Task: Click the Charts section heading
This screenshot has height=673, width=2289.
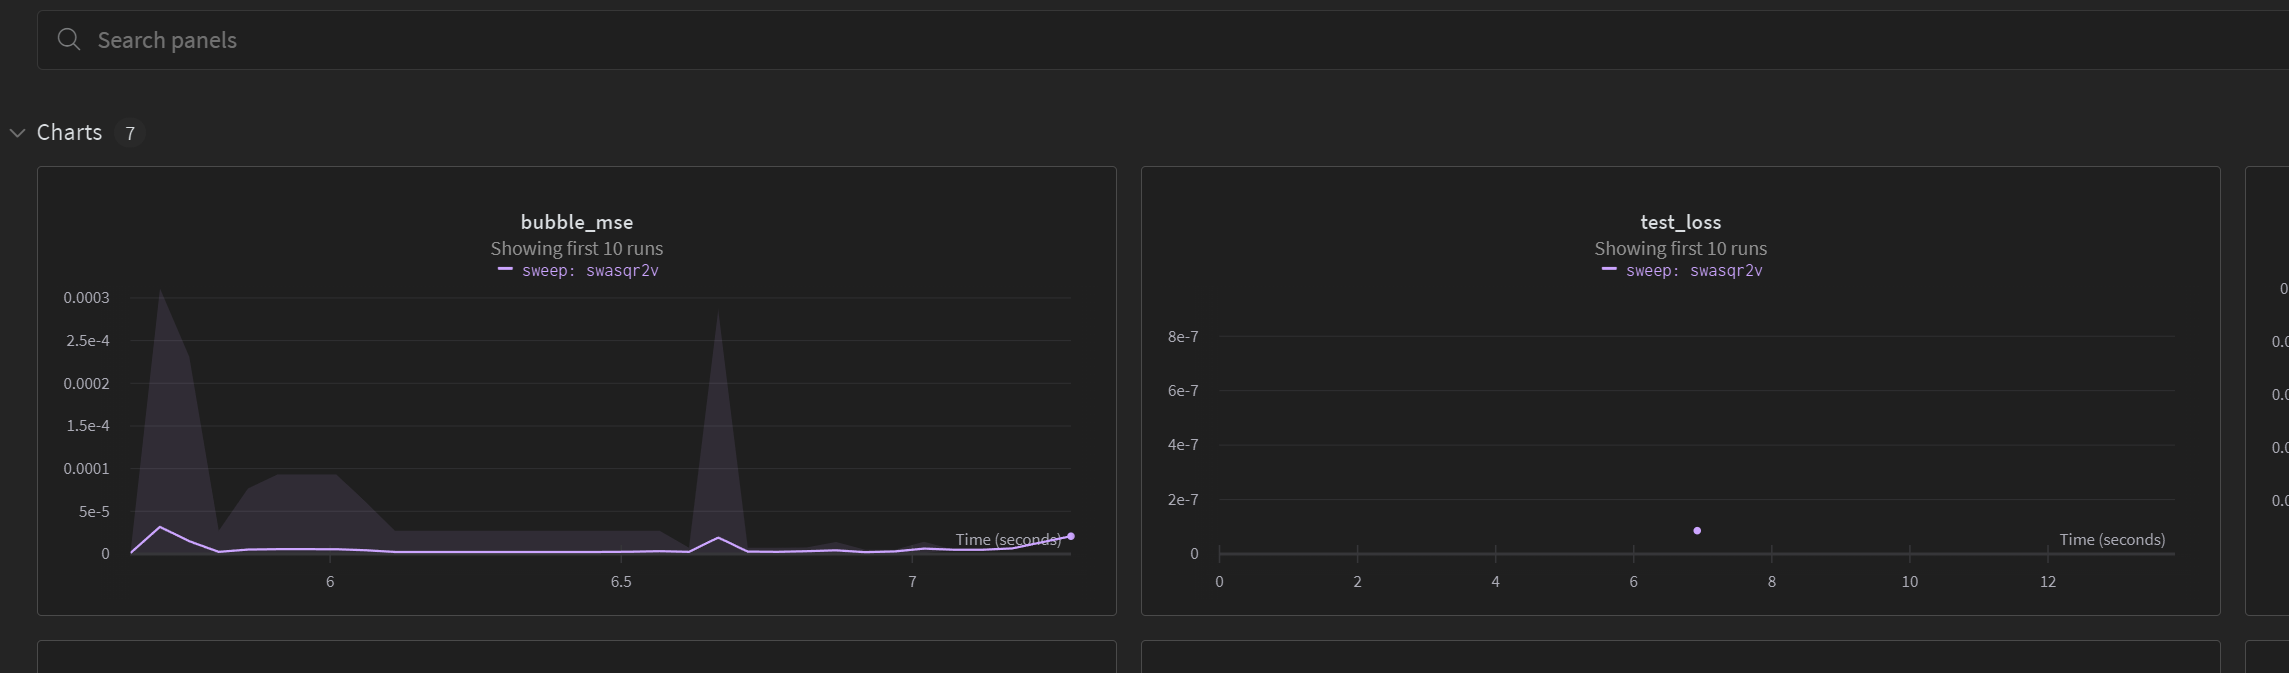Action: click(69, 132)
